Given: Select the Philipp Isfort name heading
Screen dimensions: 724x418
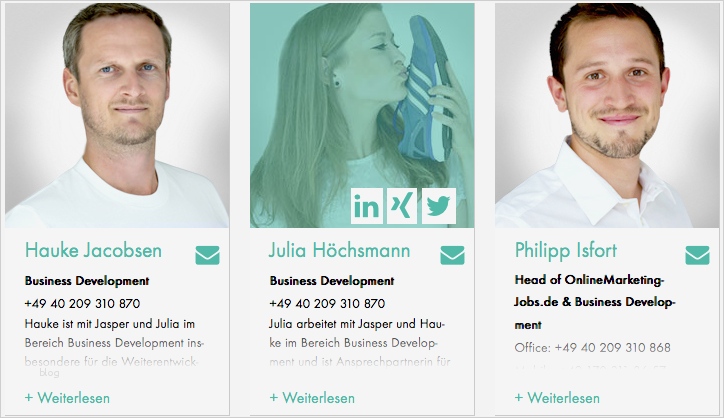Looking at the screenshot, I should click(566, 251).
